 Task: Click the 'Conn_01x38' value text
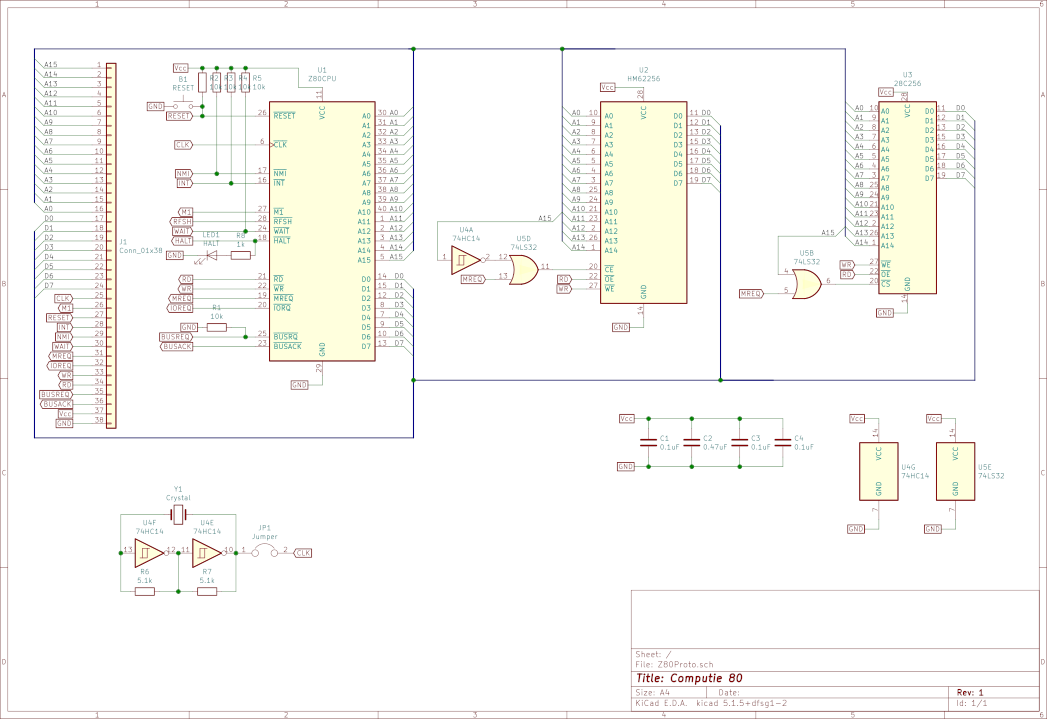[x=140, y=251]
